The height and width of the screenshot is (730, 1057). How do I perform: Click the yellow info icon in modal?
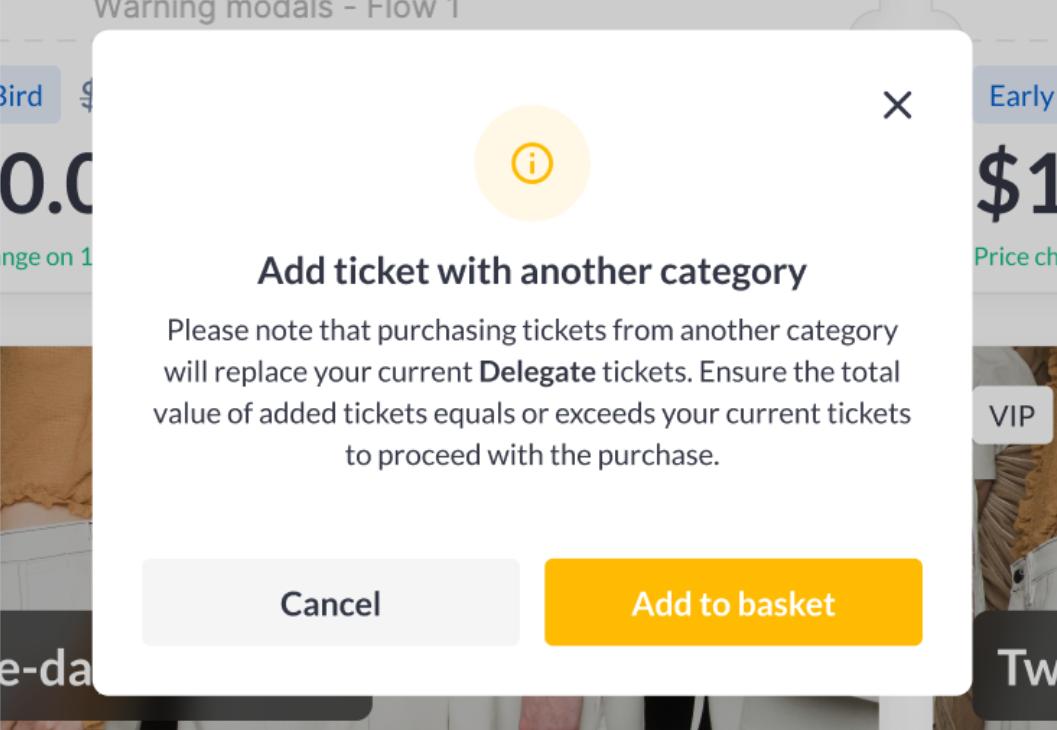point(532,163)
